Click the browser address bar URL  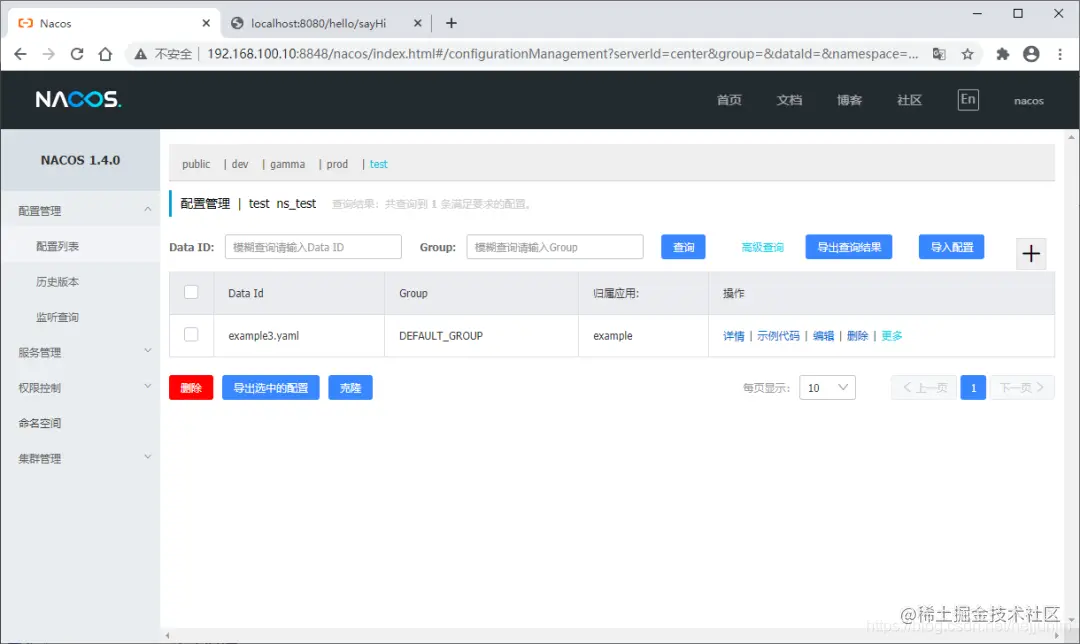tap(562, 54)
